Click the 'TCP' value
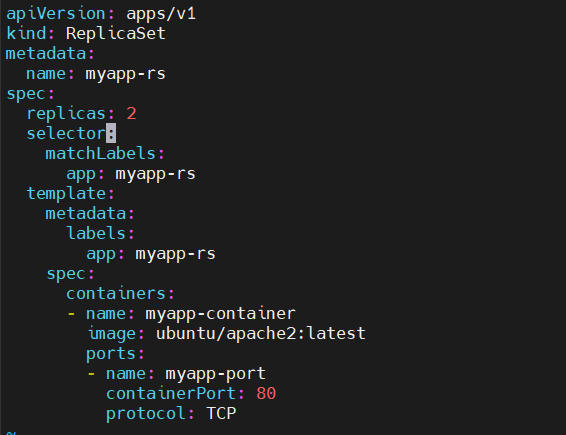The width and height of the screenshot is (566, 435). [221, 413]
